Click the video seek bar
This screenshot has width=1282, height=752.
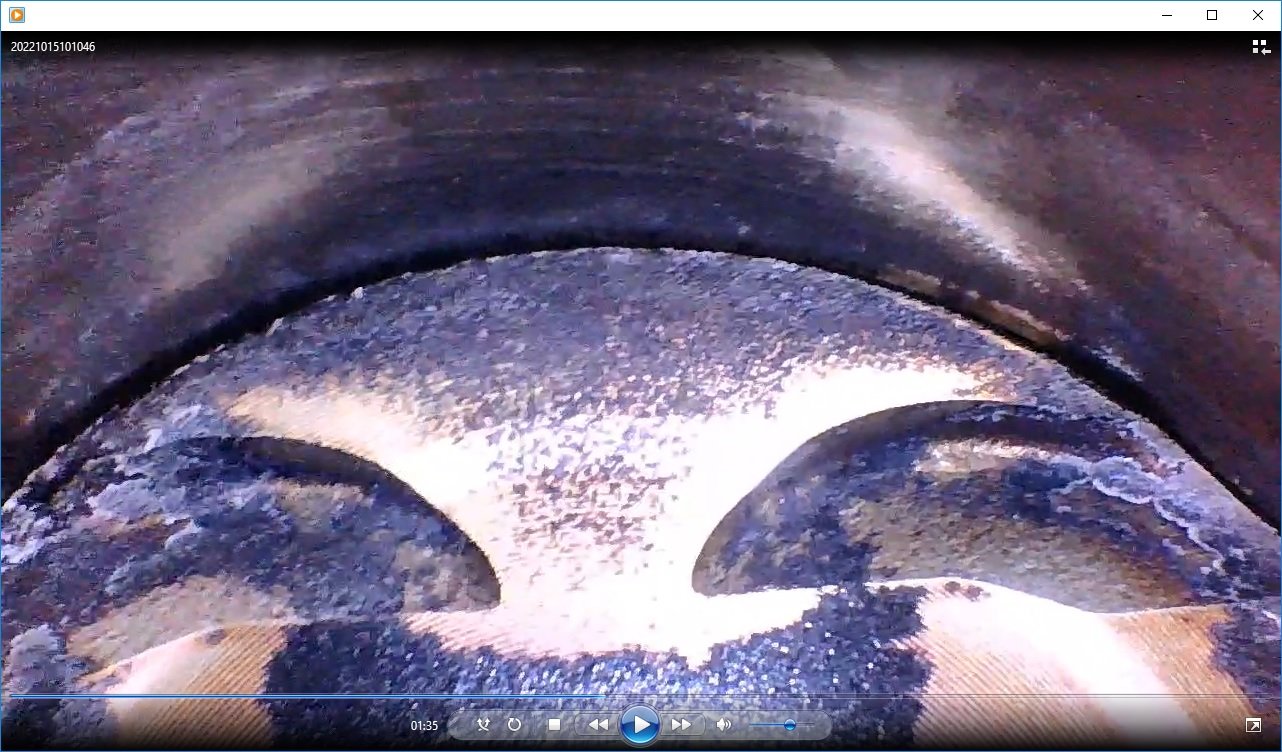click(x=641, y=696)
